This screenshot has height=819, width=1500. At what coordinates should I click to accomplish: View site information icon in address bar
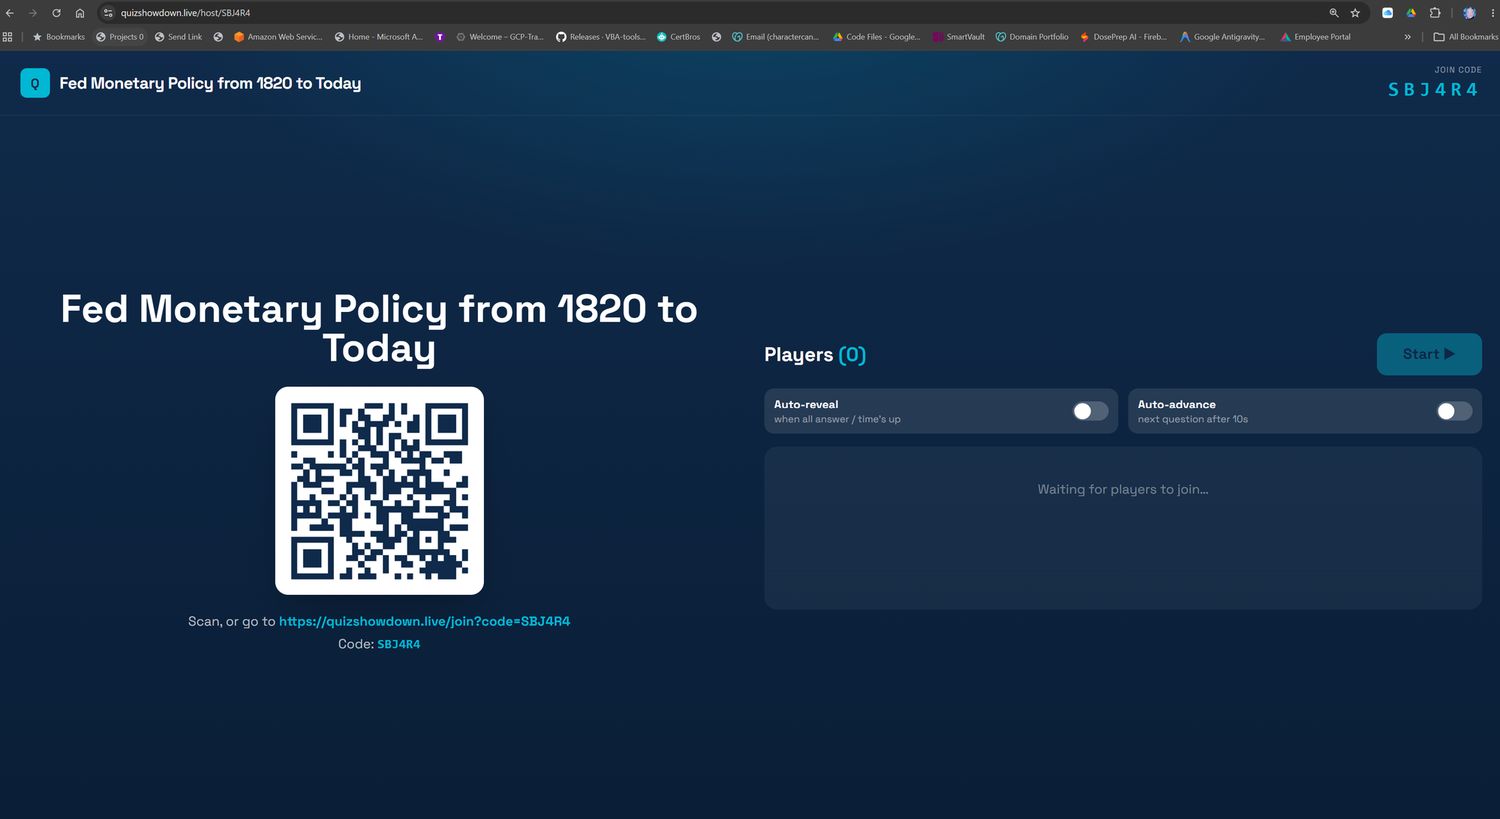108,13
